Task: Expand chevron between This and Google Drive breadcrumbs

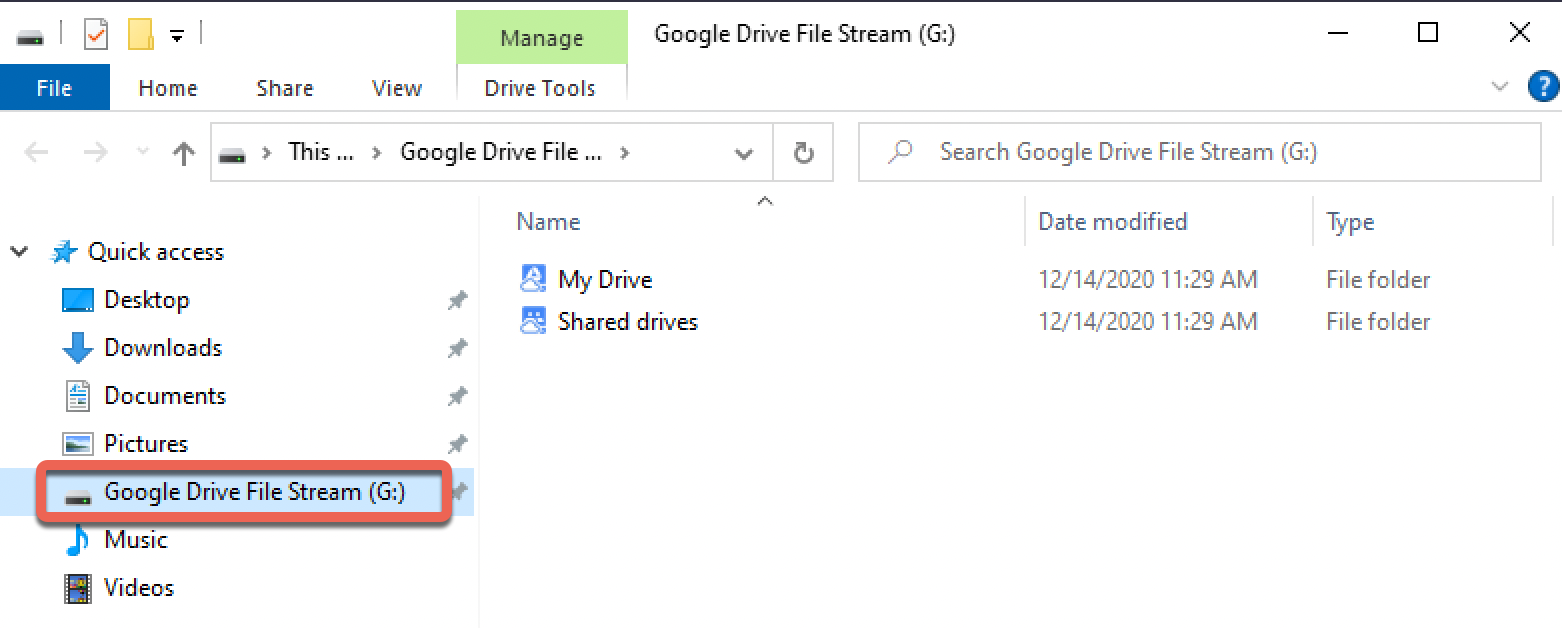Action: click(x=377, y=153)
